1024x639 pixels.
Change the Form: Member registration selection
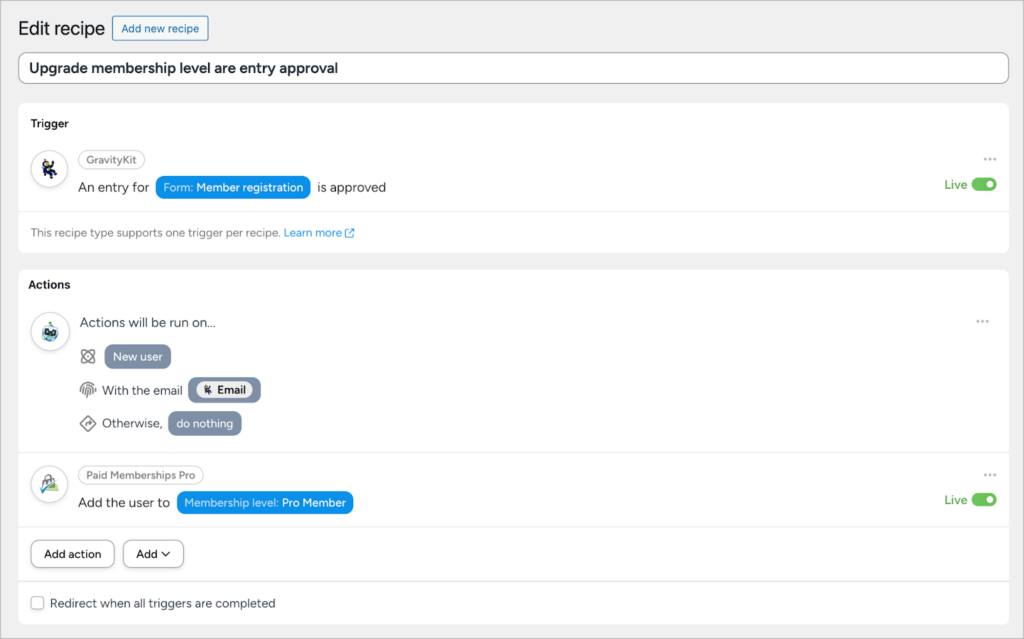(232, 187)
